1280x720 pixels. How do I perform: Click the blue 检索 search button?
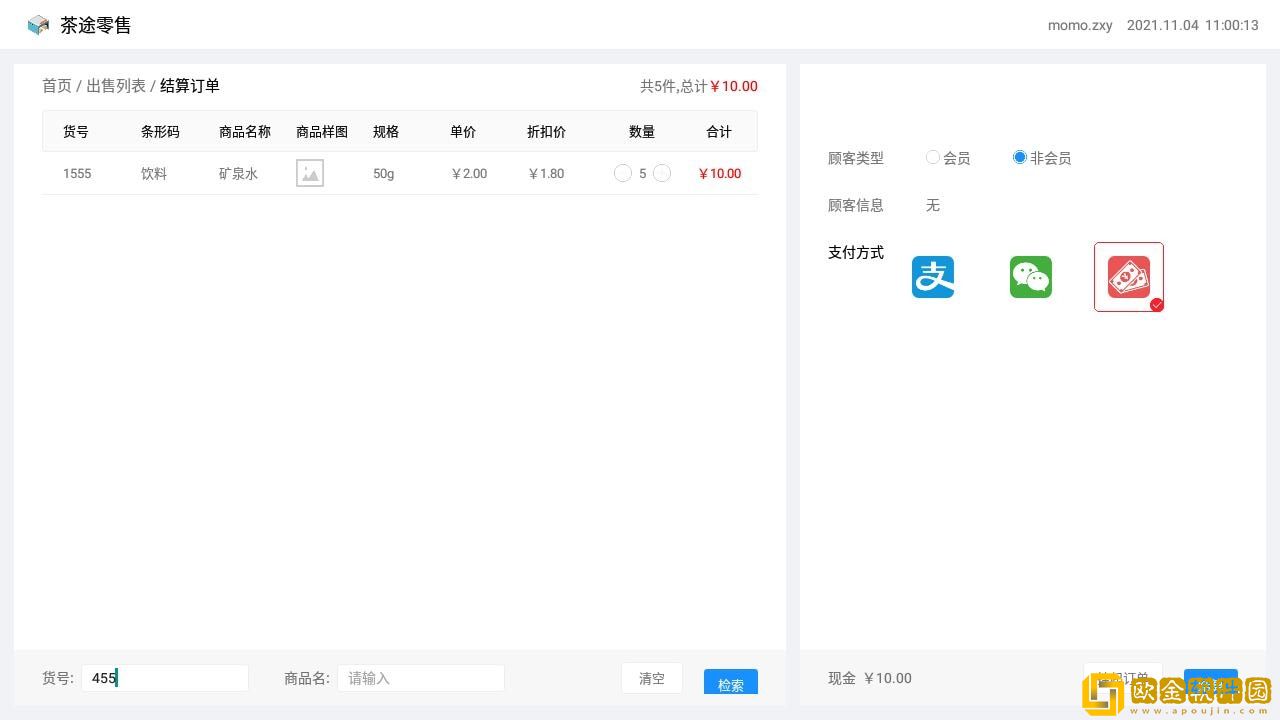click(730, 683)
